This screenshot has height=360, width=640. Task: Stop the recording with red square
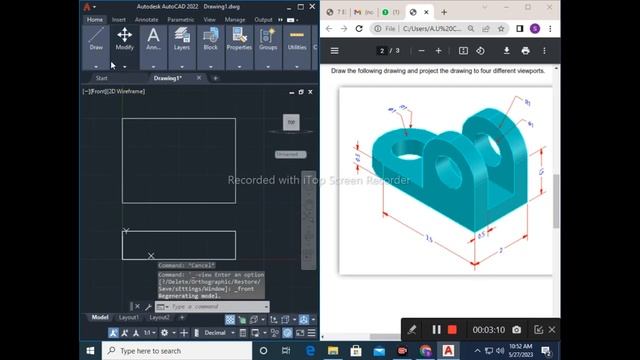452,329
